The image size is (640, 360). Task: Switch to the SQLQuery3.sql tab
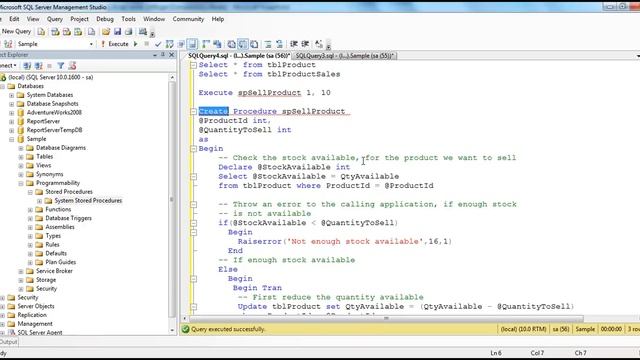point(345,56)
